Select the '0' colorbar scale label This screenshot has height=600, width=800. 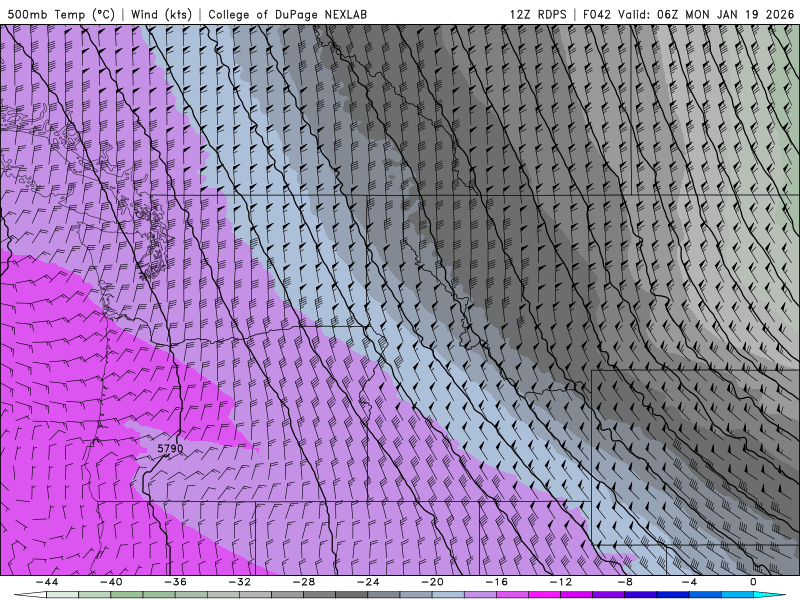tap(754, 582)
